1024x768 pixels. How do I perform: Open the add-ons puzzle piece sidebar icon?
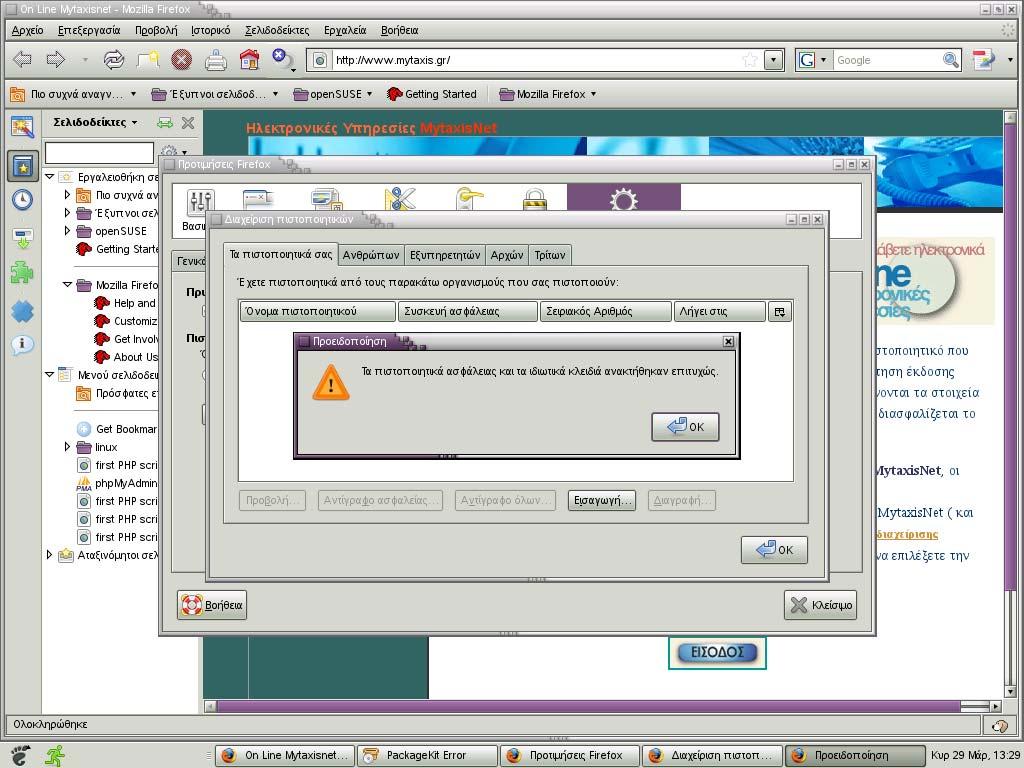(x=23, y=272)
